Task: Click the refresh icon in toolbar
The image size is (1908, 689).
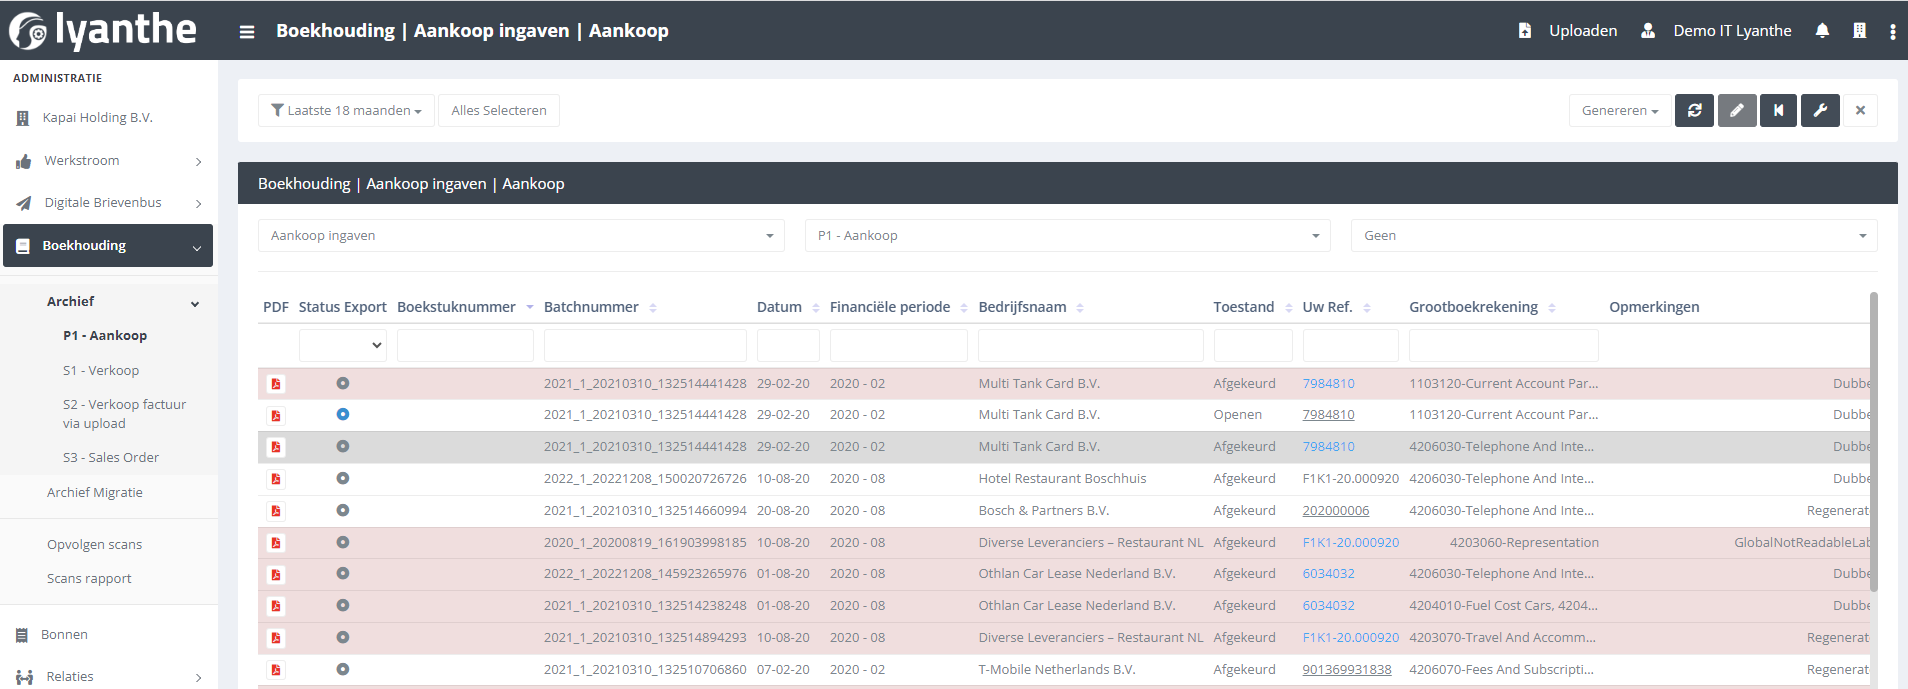Action: [x=1694, y=111]
